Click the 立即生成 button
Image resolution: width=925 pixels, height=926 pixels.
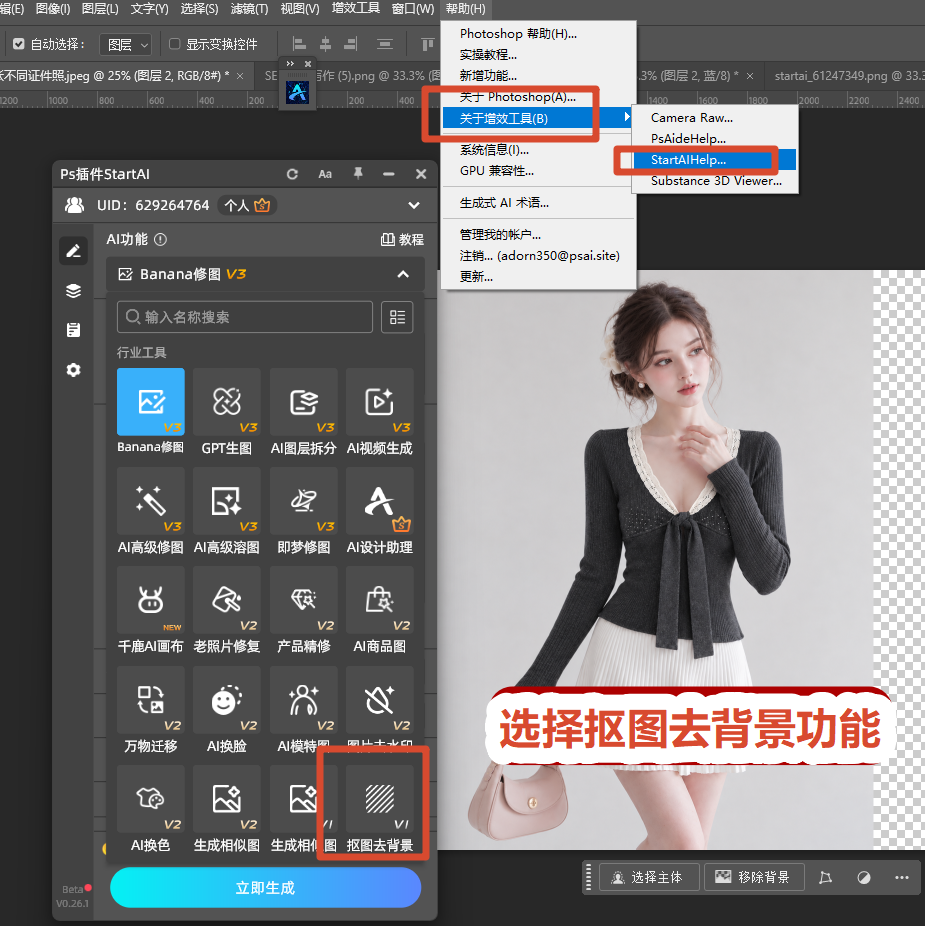pos(265,888)
